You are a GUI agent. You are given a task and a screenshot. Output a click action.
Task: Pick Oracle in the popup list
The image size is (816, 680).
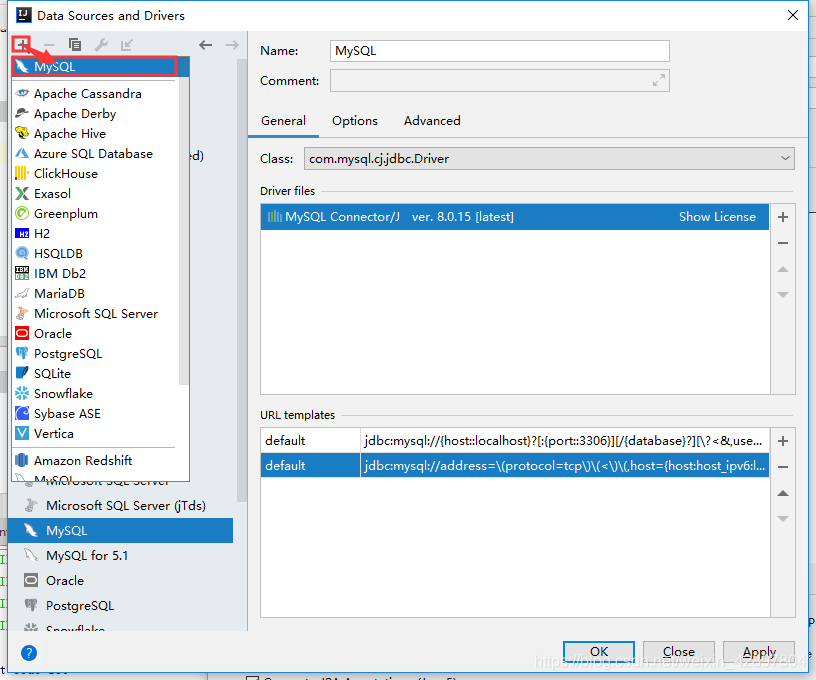click(x=95, y=333)
